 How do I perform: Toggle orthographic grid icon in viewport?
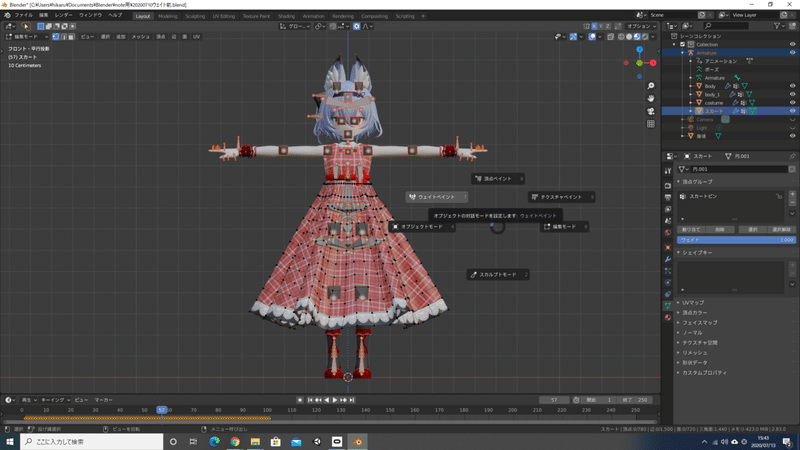pos(651,124)
